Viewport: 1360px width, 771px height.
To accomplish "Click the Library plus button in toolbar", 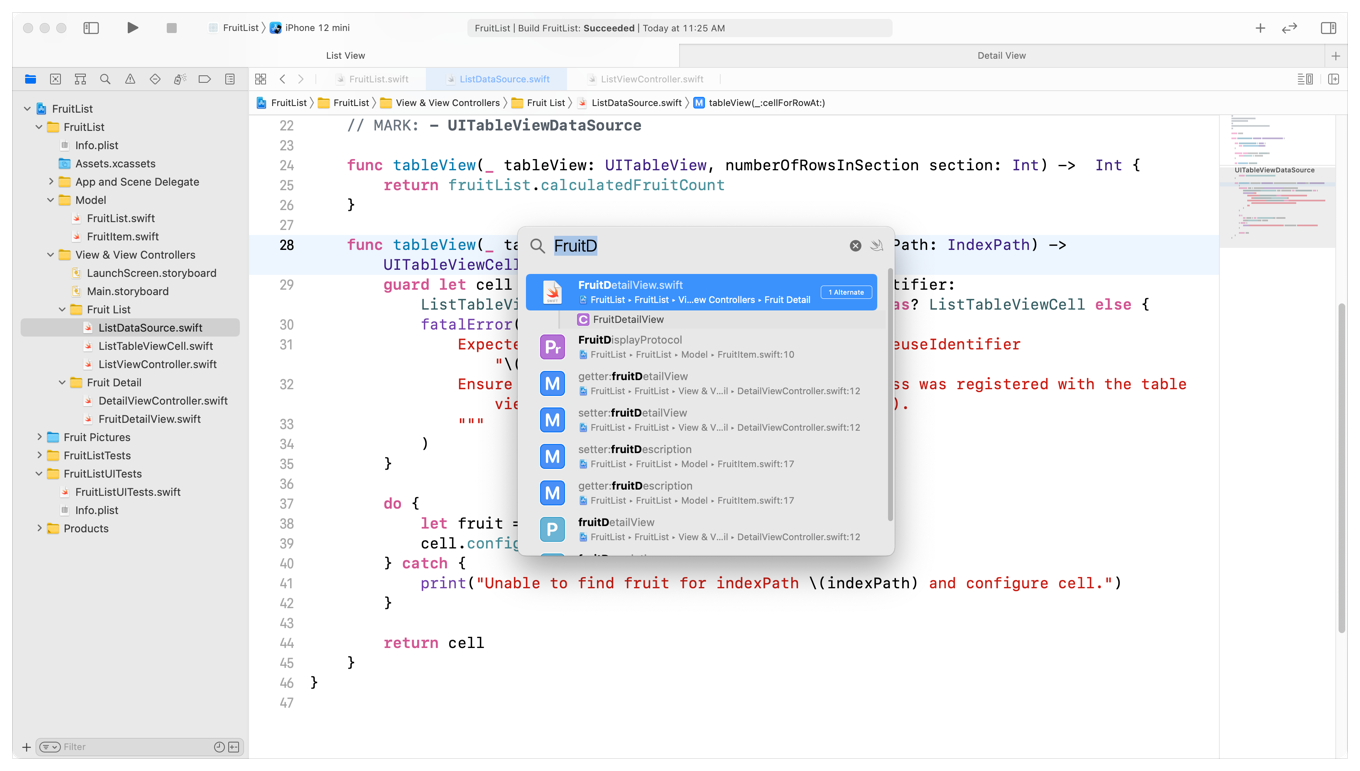I will (1260, 28).
